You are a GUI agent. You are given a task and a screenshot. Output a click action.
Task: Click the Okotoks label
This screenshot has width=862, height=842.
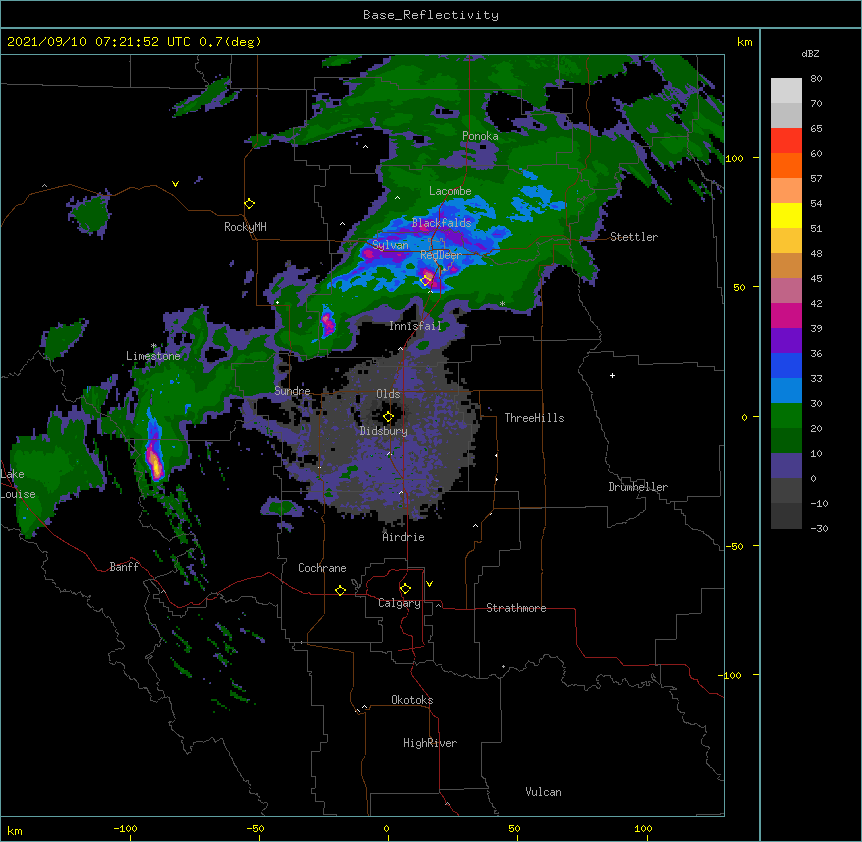coord(412,700)
